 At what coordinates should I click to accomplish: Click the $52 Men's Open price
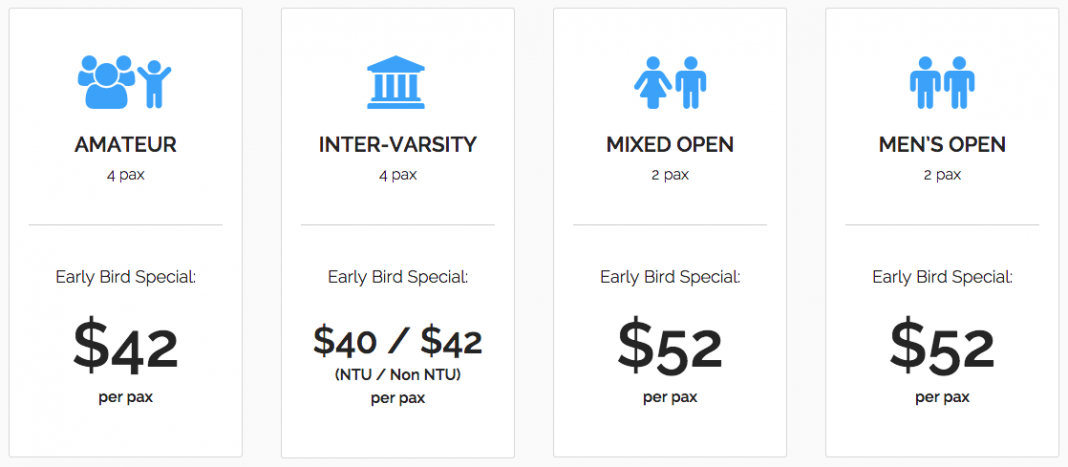pyautogui.click(x=942, y=348)
